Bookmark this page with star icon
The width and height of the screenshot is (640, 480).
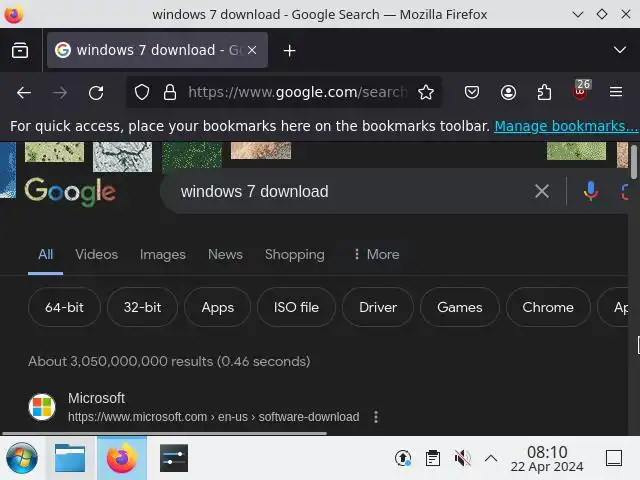pos(426,92)
